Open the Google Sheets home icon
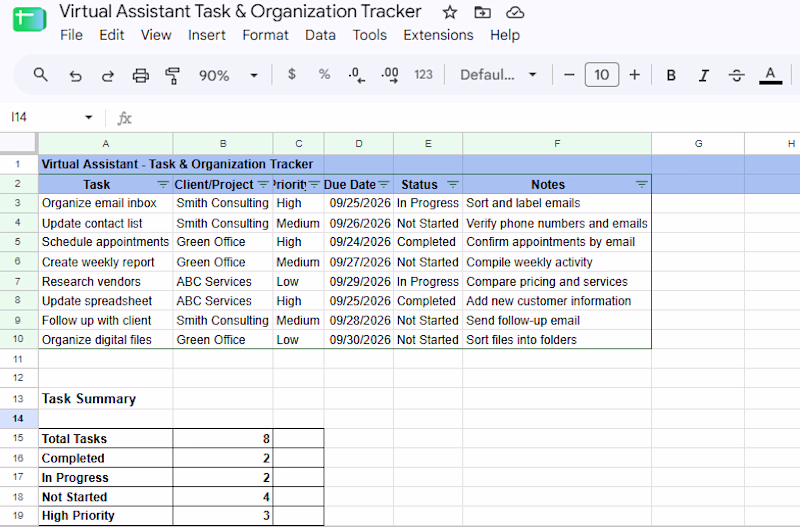 coord(30,19)
